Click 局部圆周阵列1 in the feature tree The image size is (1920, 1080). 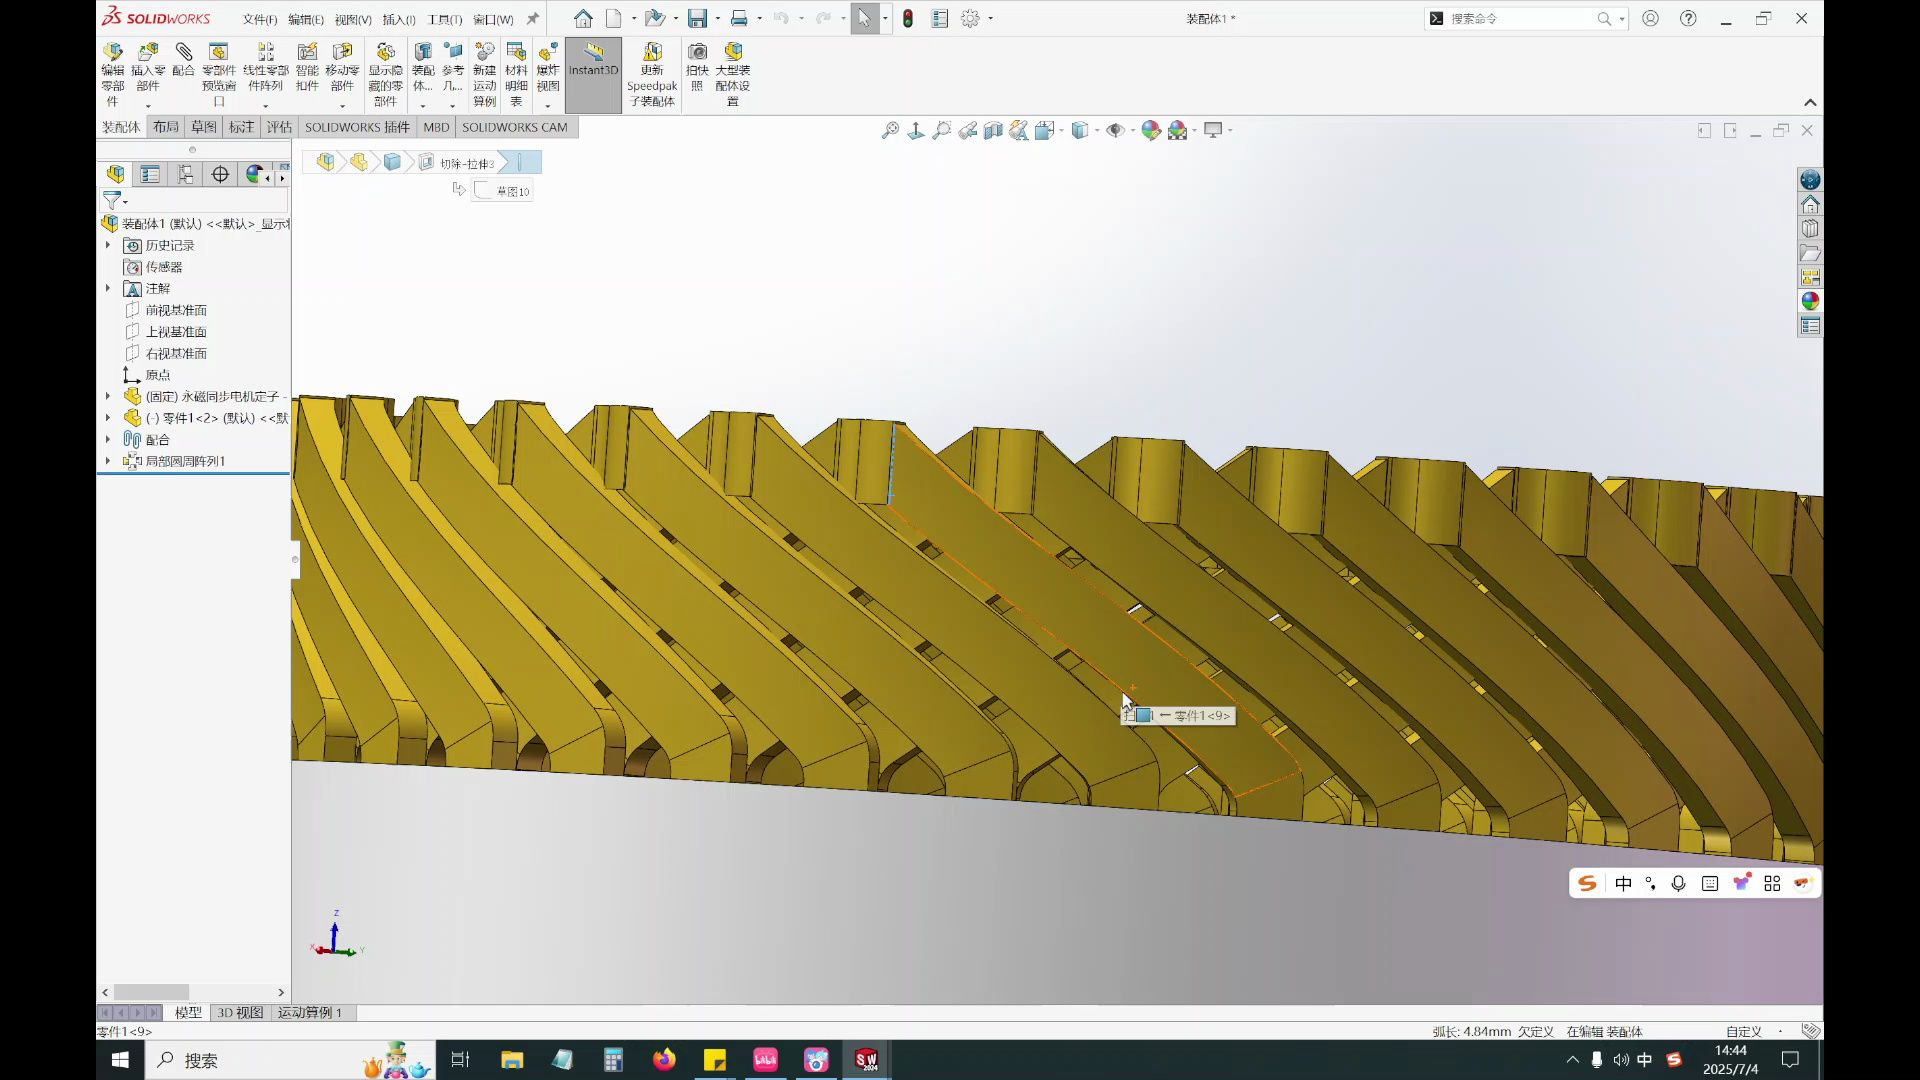[186, 461]
